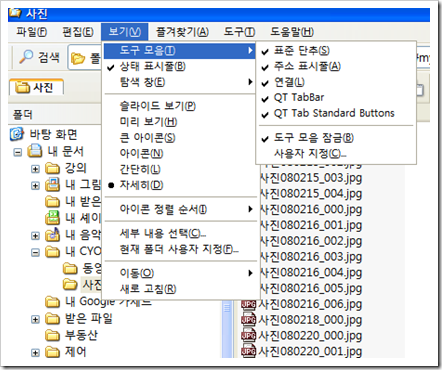Collapse the 내 문서 tree node

tap(18, 152)
